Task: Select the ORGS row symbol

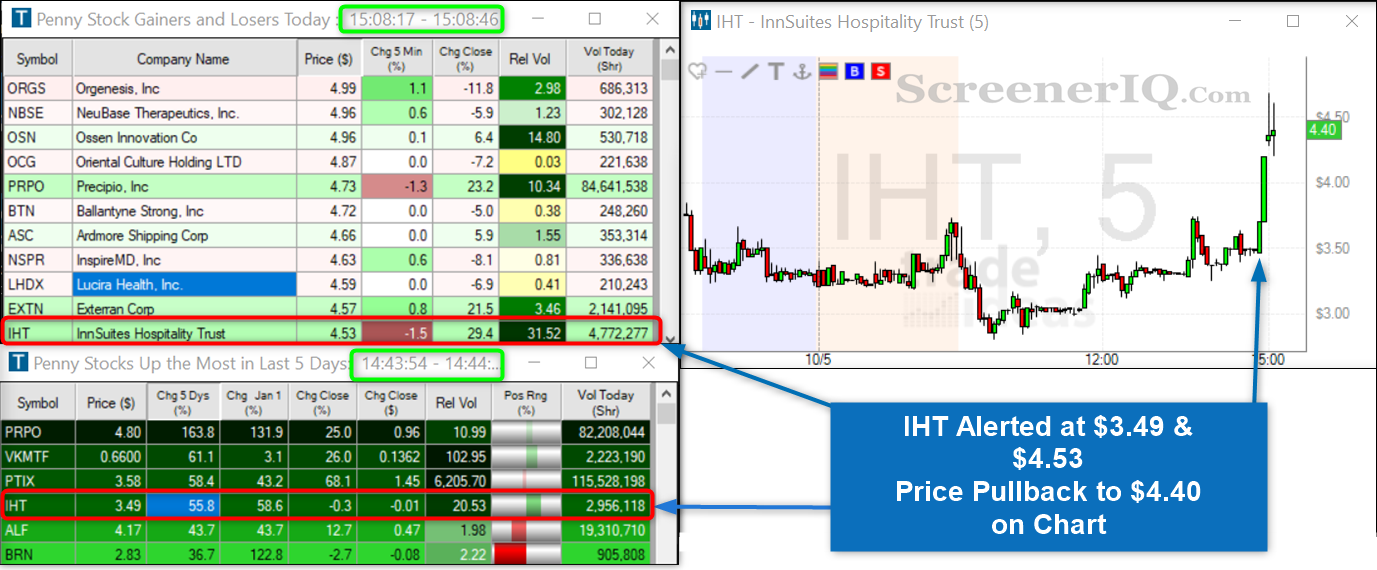Action: [27, 88]
